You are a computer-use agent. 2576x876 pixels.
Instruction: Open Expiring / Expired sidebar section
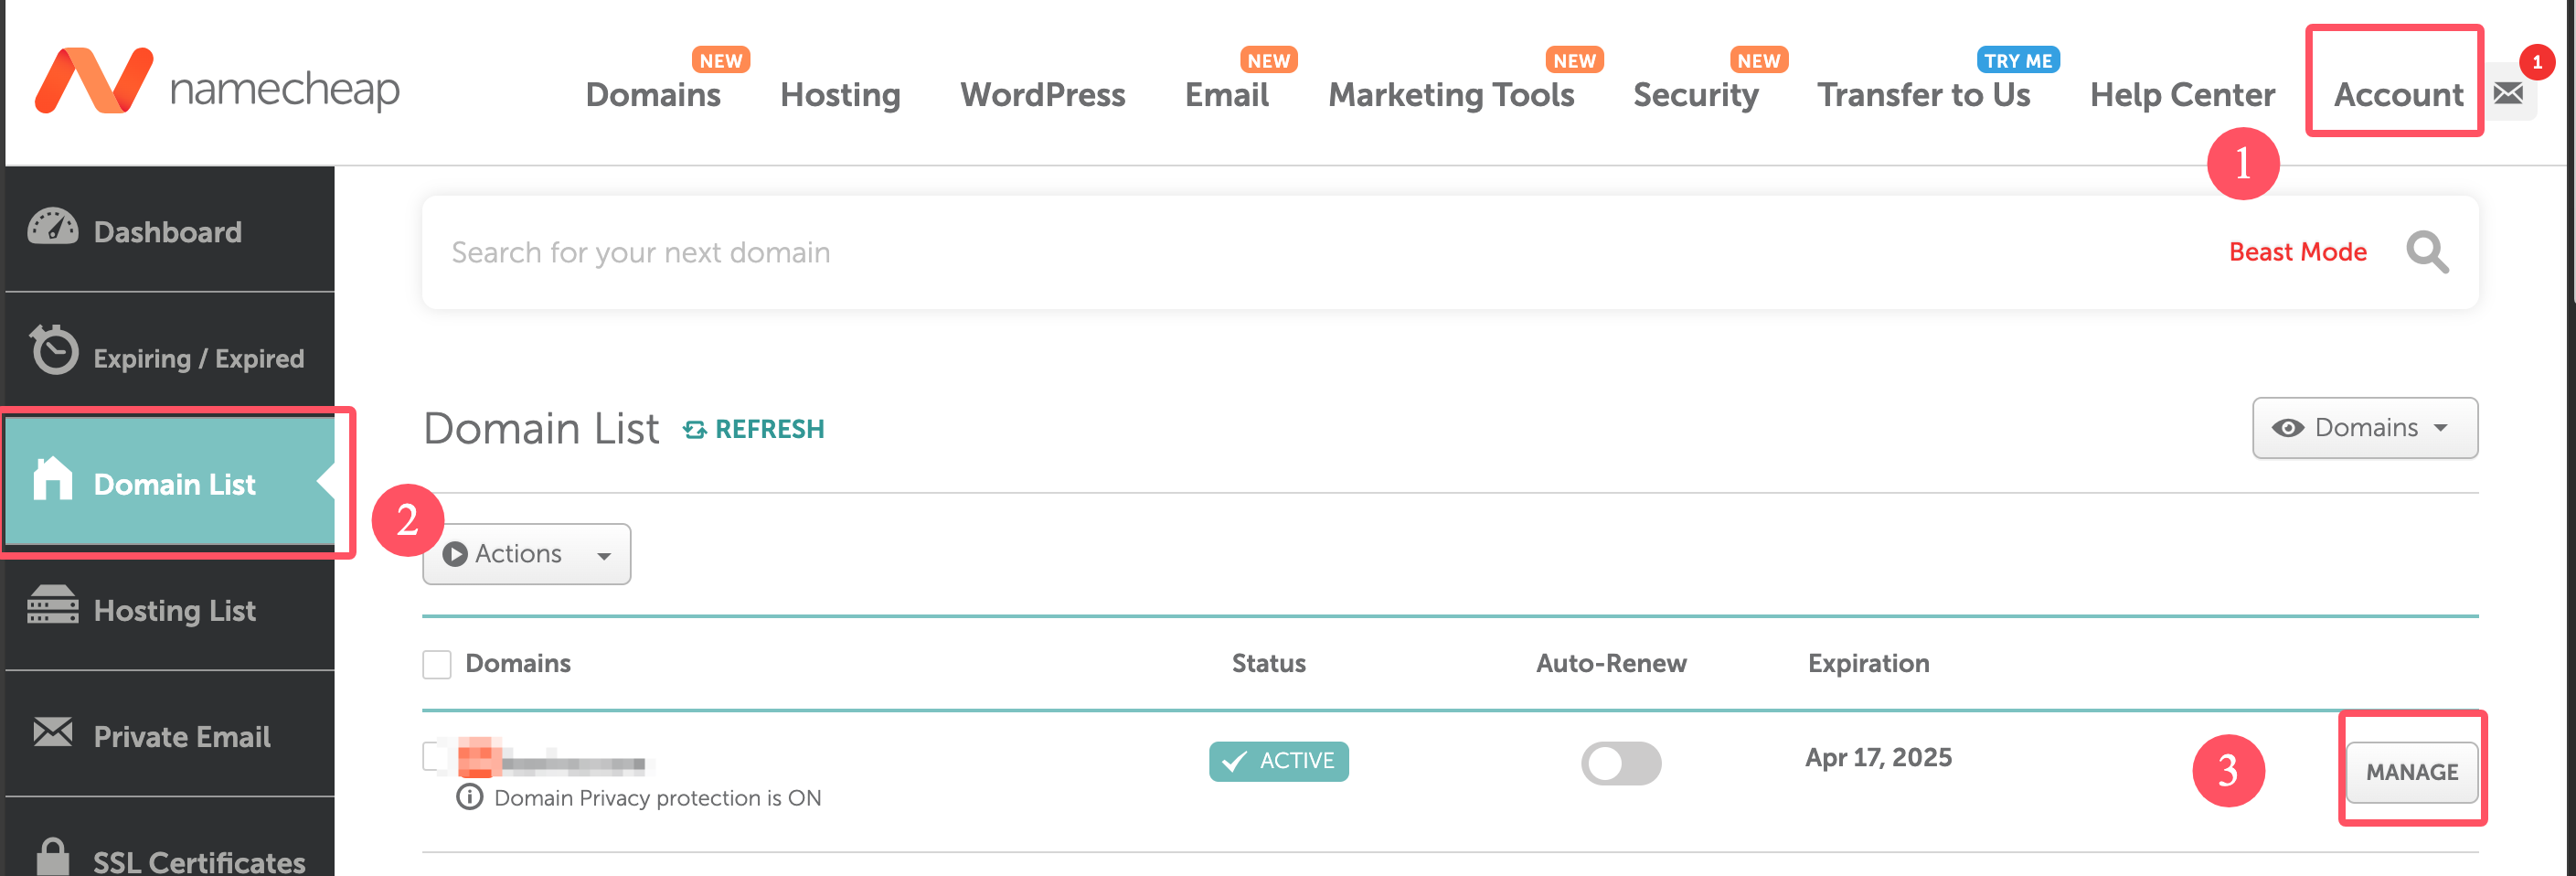point(170,356)
